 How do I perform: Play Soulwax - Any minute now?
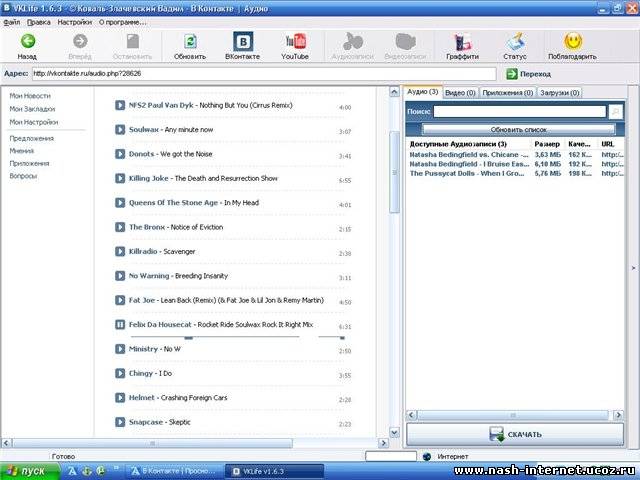coord(120,130)
